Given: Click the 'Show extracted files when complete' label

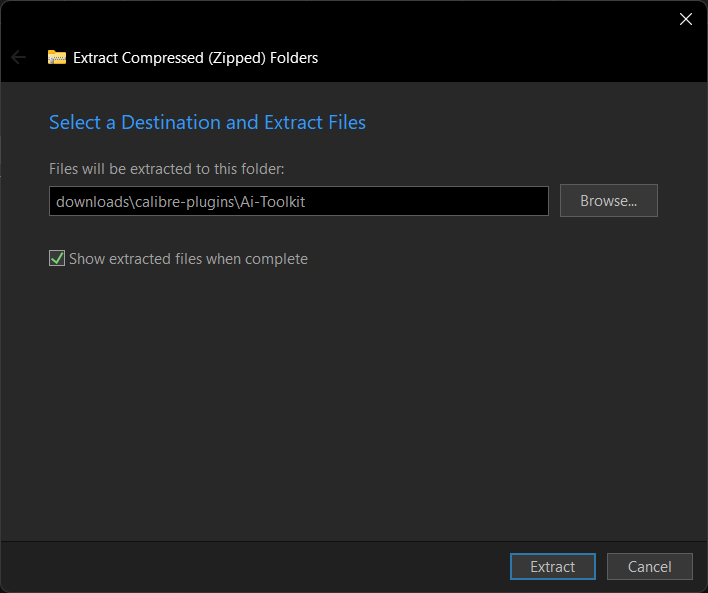Looking at the screenshot, I should point(188,259).
